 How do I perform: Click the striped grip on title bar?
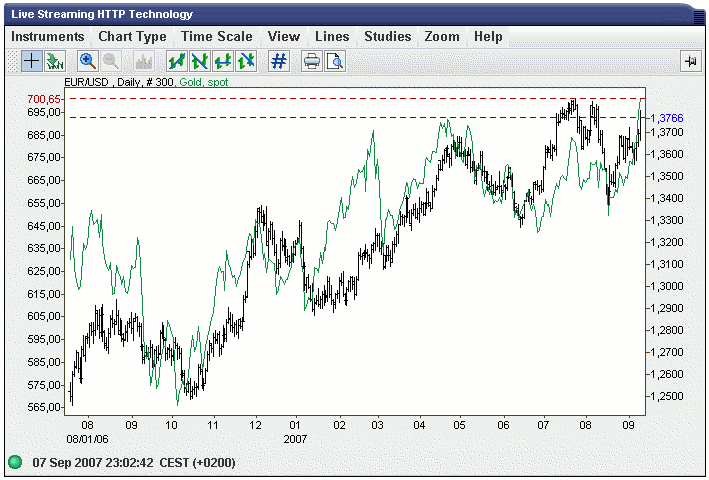click(x=699, y=17)
